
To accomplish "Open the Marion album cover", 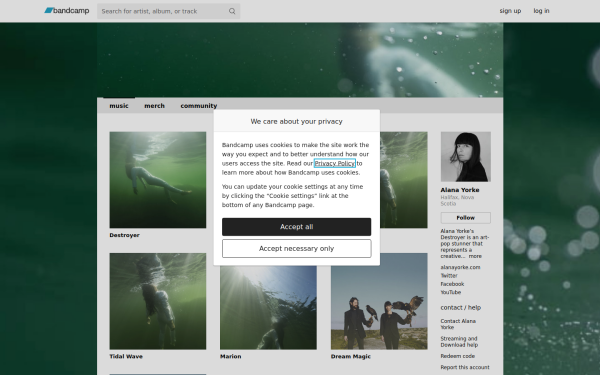I will tap(268, 307).
